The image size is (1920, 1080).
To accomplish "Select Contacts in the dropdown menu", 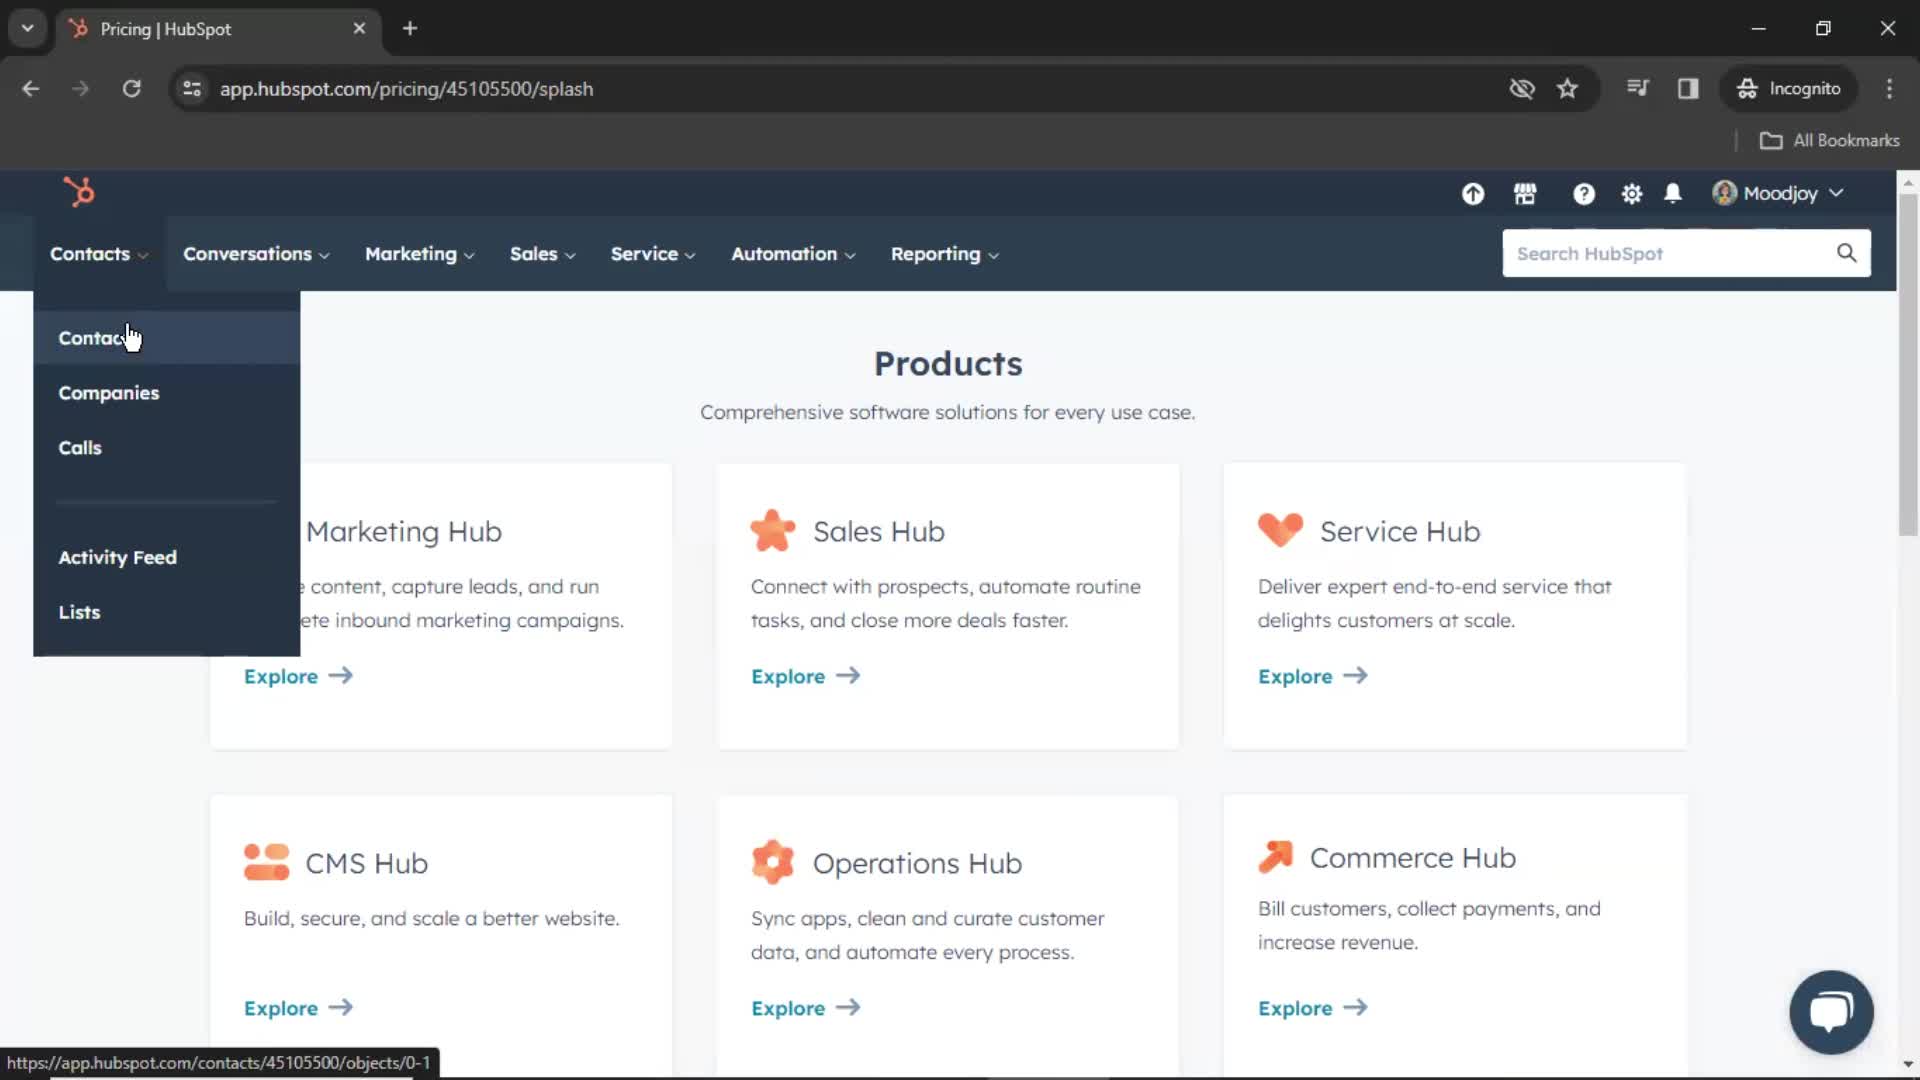I will click(166, 338).
